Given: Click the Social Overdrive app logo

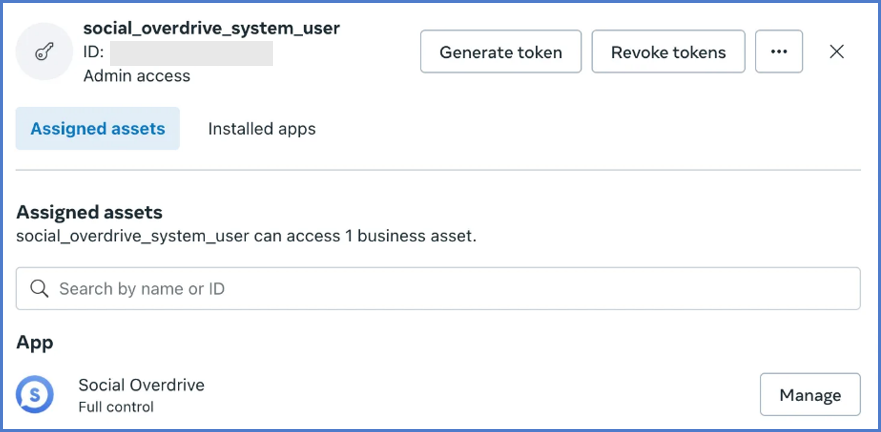Looking at the screenshot, I should click(x=35, y=395).
